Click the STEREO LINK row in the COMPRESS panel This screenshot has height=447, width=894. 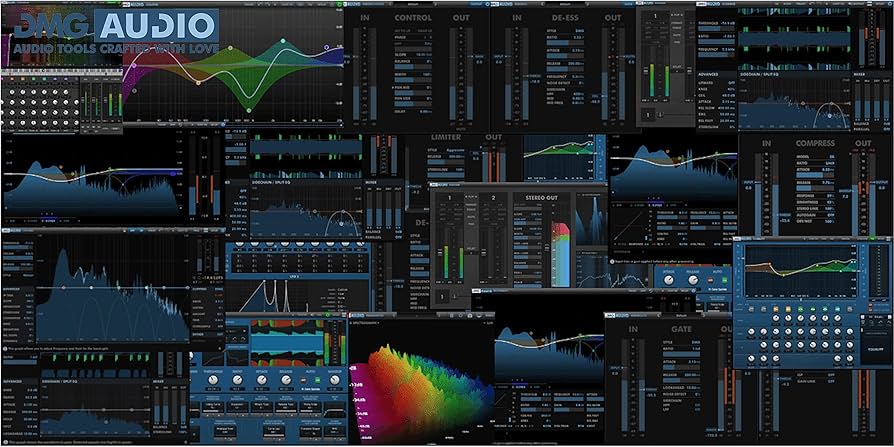[x=816, y=209]
